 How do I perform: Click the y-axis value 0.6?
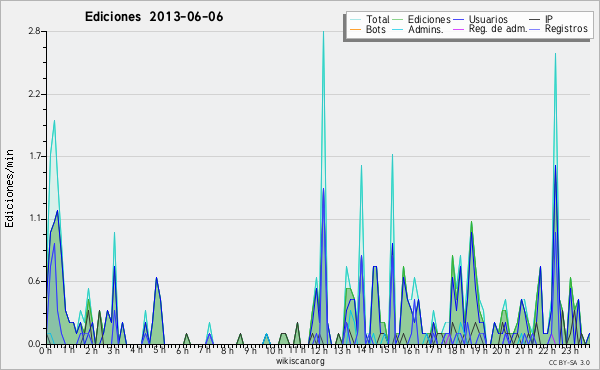click(34, 281)
